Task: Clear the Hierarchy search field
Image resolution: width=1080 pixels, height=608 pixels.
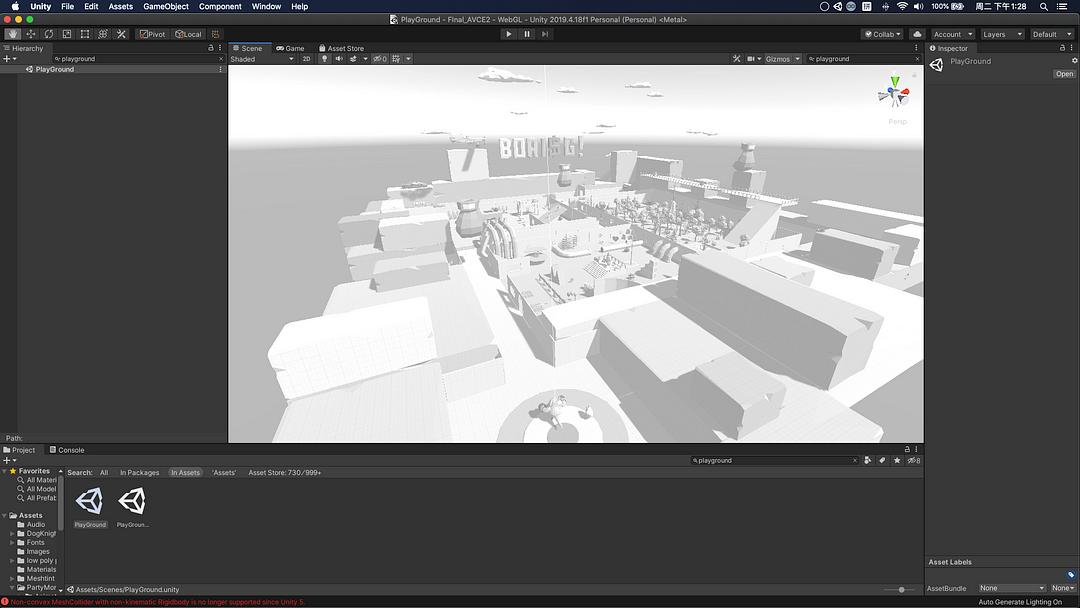Action: [x=220, y=59]
